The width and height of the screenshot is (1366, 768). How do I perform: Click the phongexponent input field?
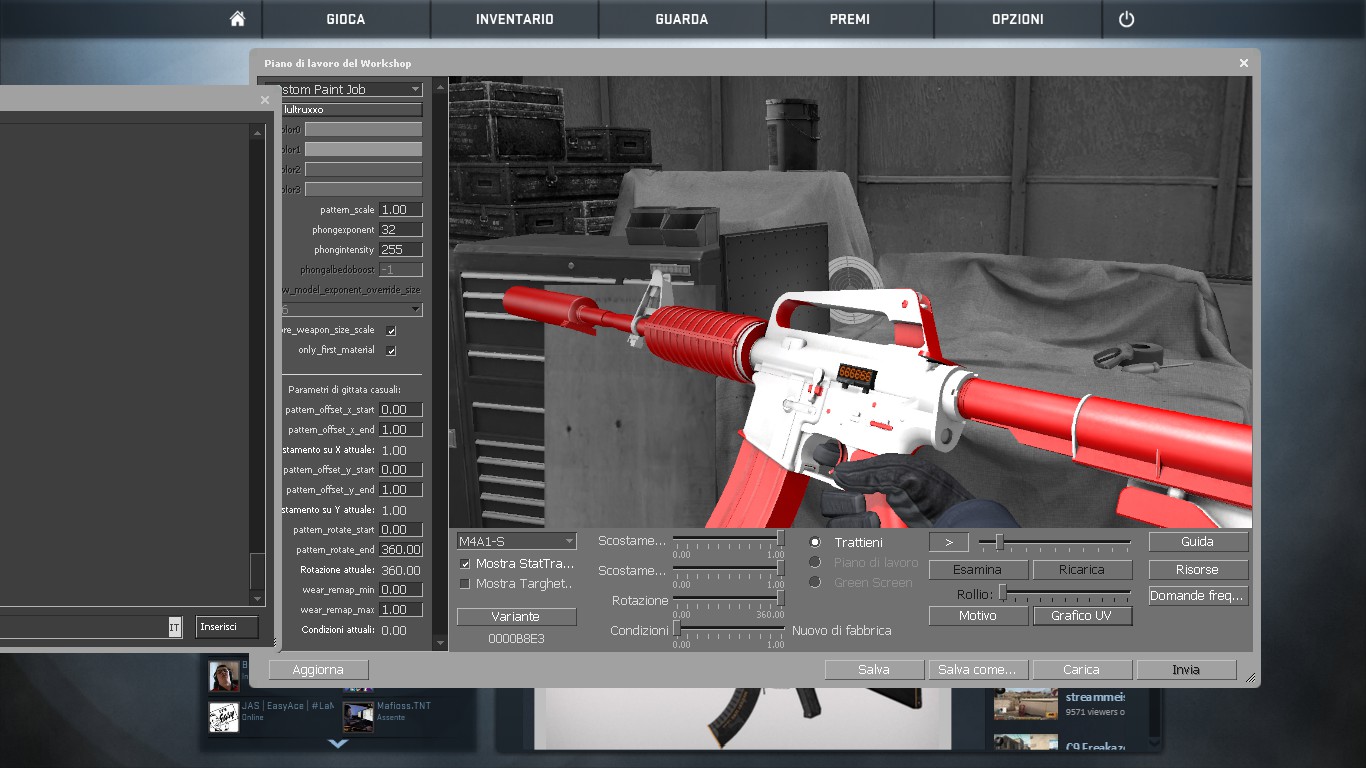click(x=401, y=230)
